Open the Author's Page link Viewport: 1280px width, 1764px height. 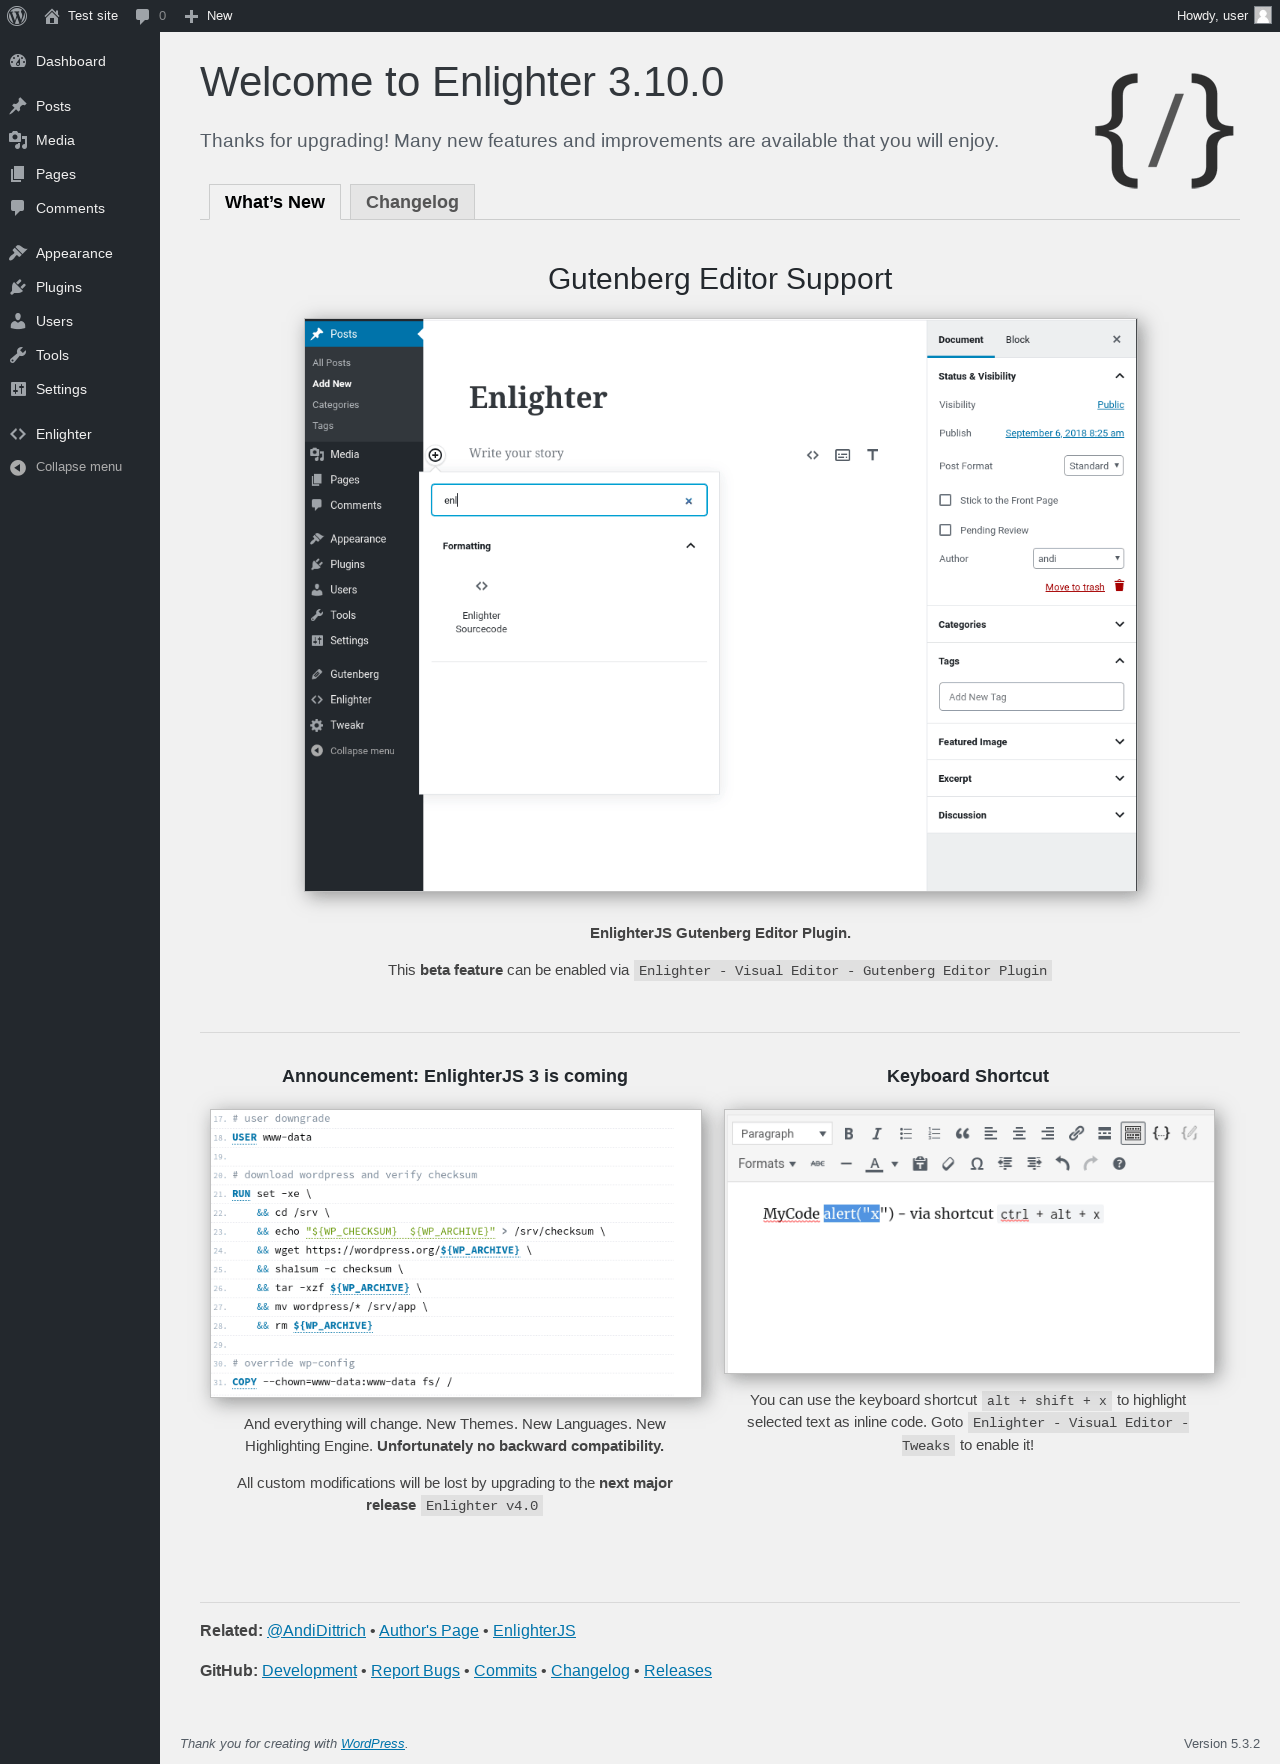click(429, 1630)
